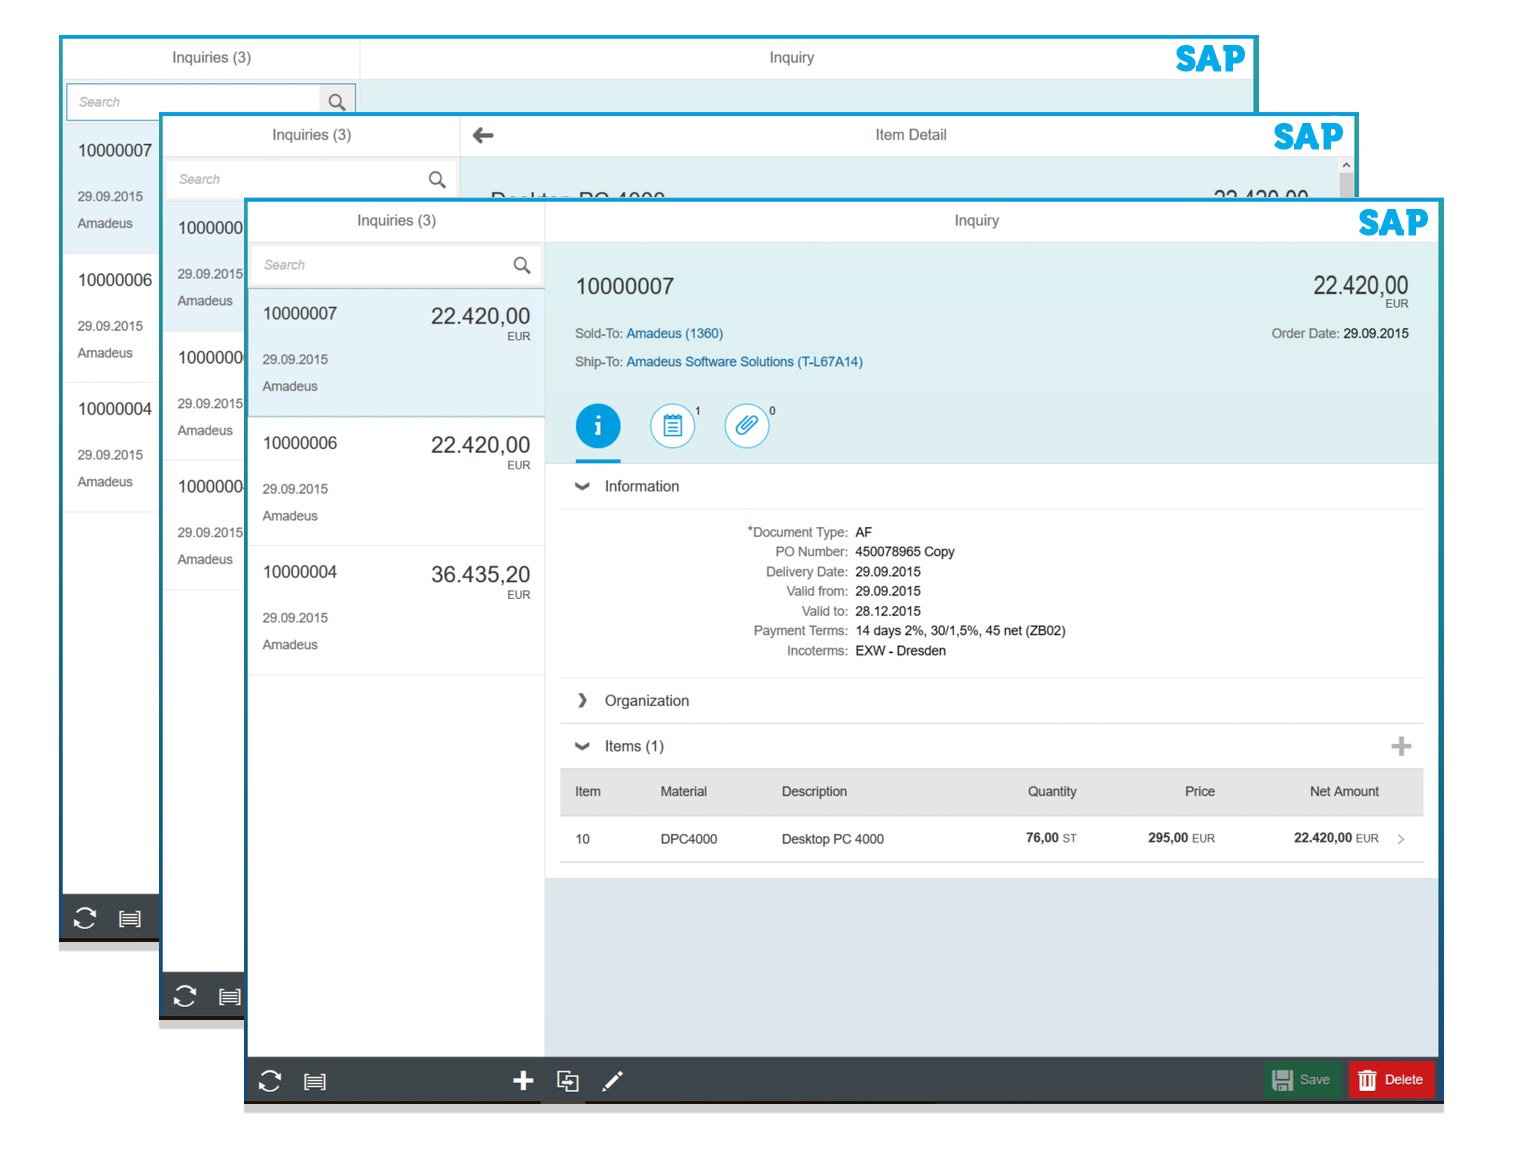Viewport: 1536px width, 1154px height.
Task: Select inquiry 10000004 in front window list
Action: [x=396, y=610]
